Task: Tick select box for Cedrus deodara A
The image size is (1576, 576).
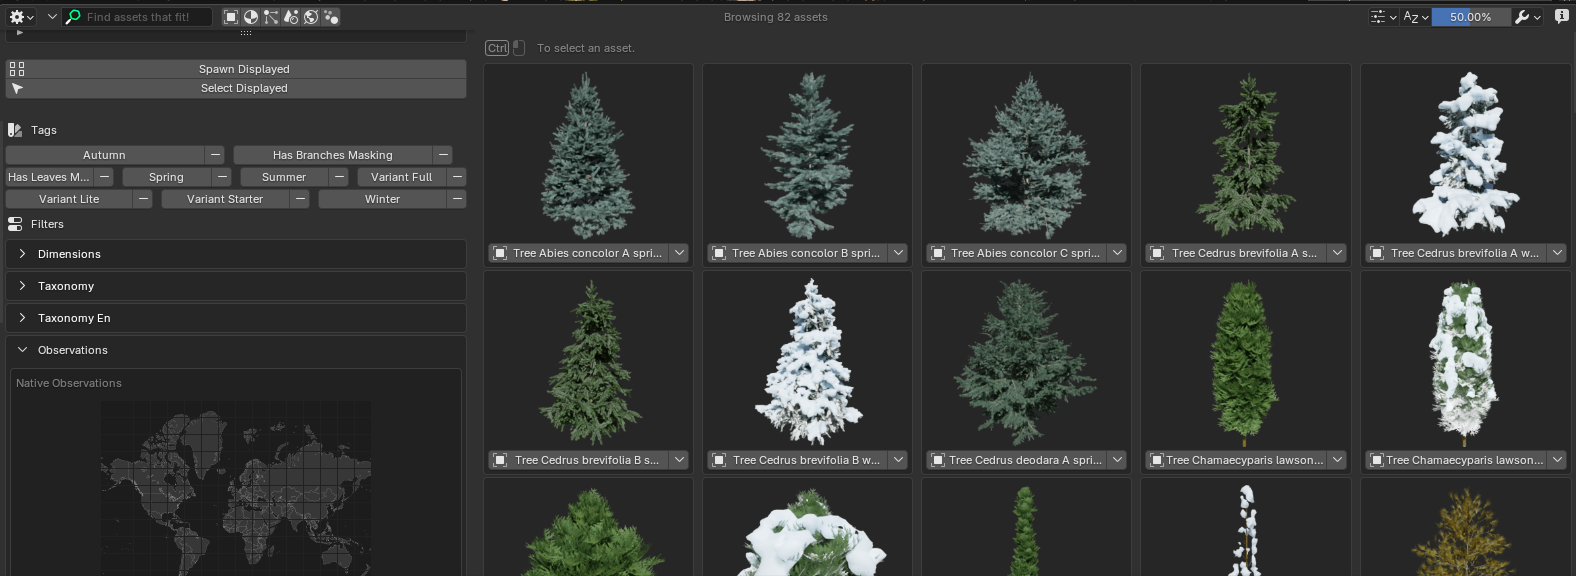Action: [x=937, y=460]
